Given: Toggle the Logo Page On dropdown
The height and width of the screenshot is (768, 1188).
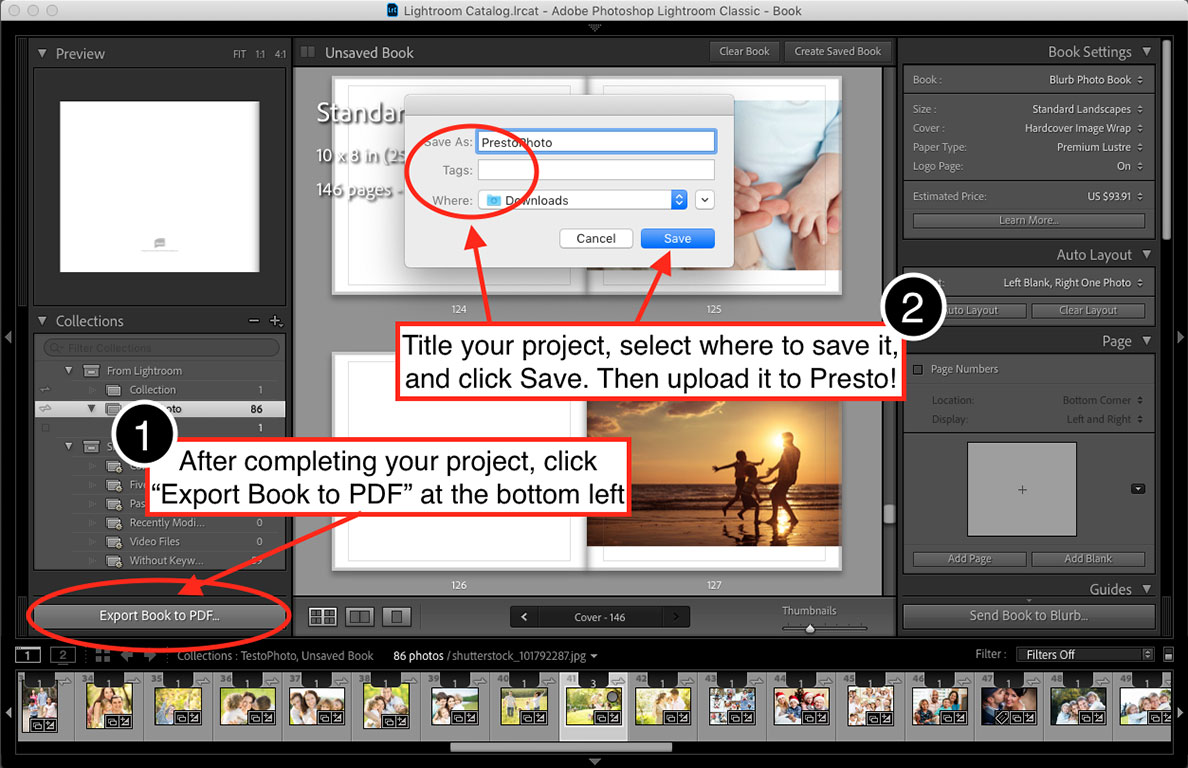Looking at the screenshot, I should [x=1130, y=166].
